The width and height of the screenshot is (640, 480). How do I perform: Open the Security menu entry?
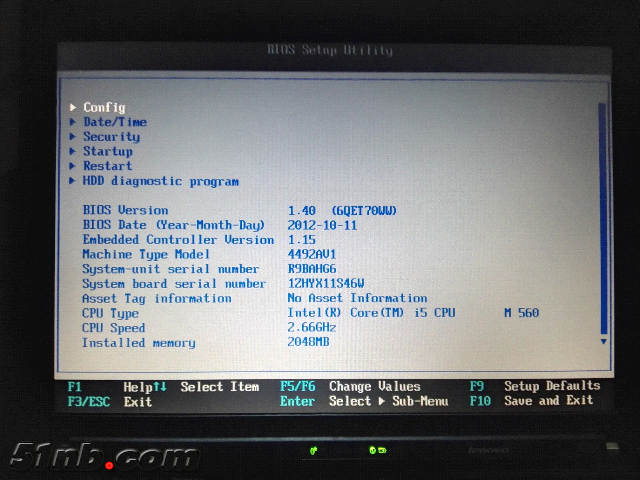tap(111, 137)
